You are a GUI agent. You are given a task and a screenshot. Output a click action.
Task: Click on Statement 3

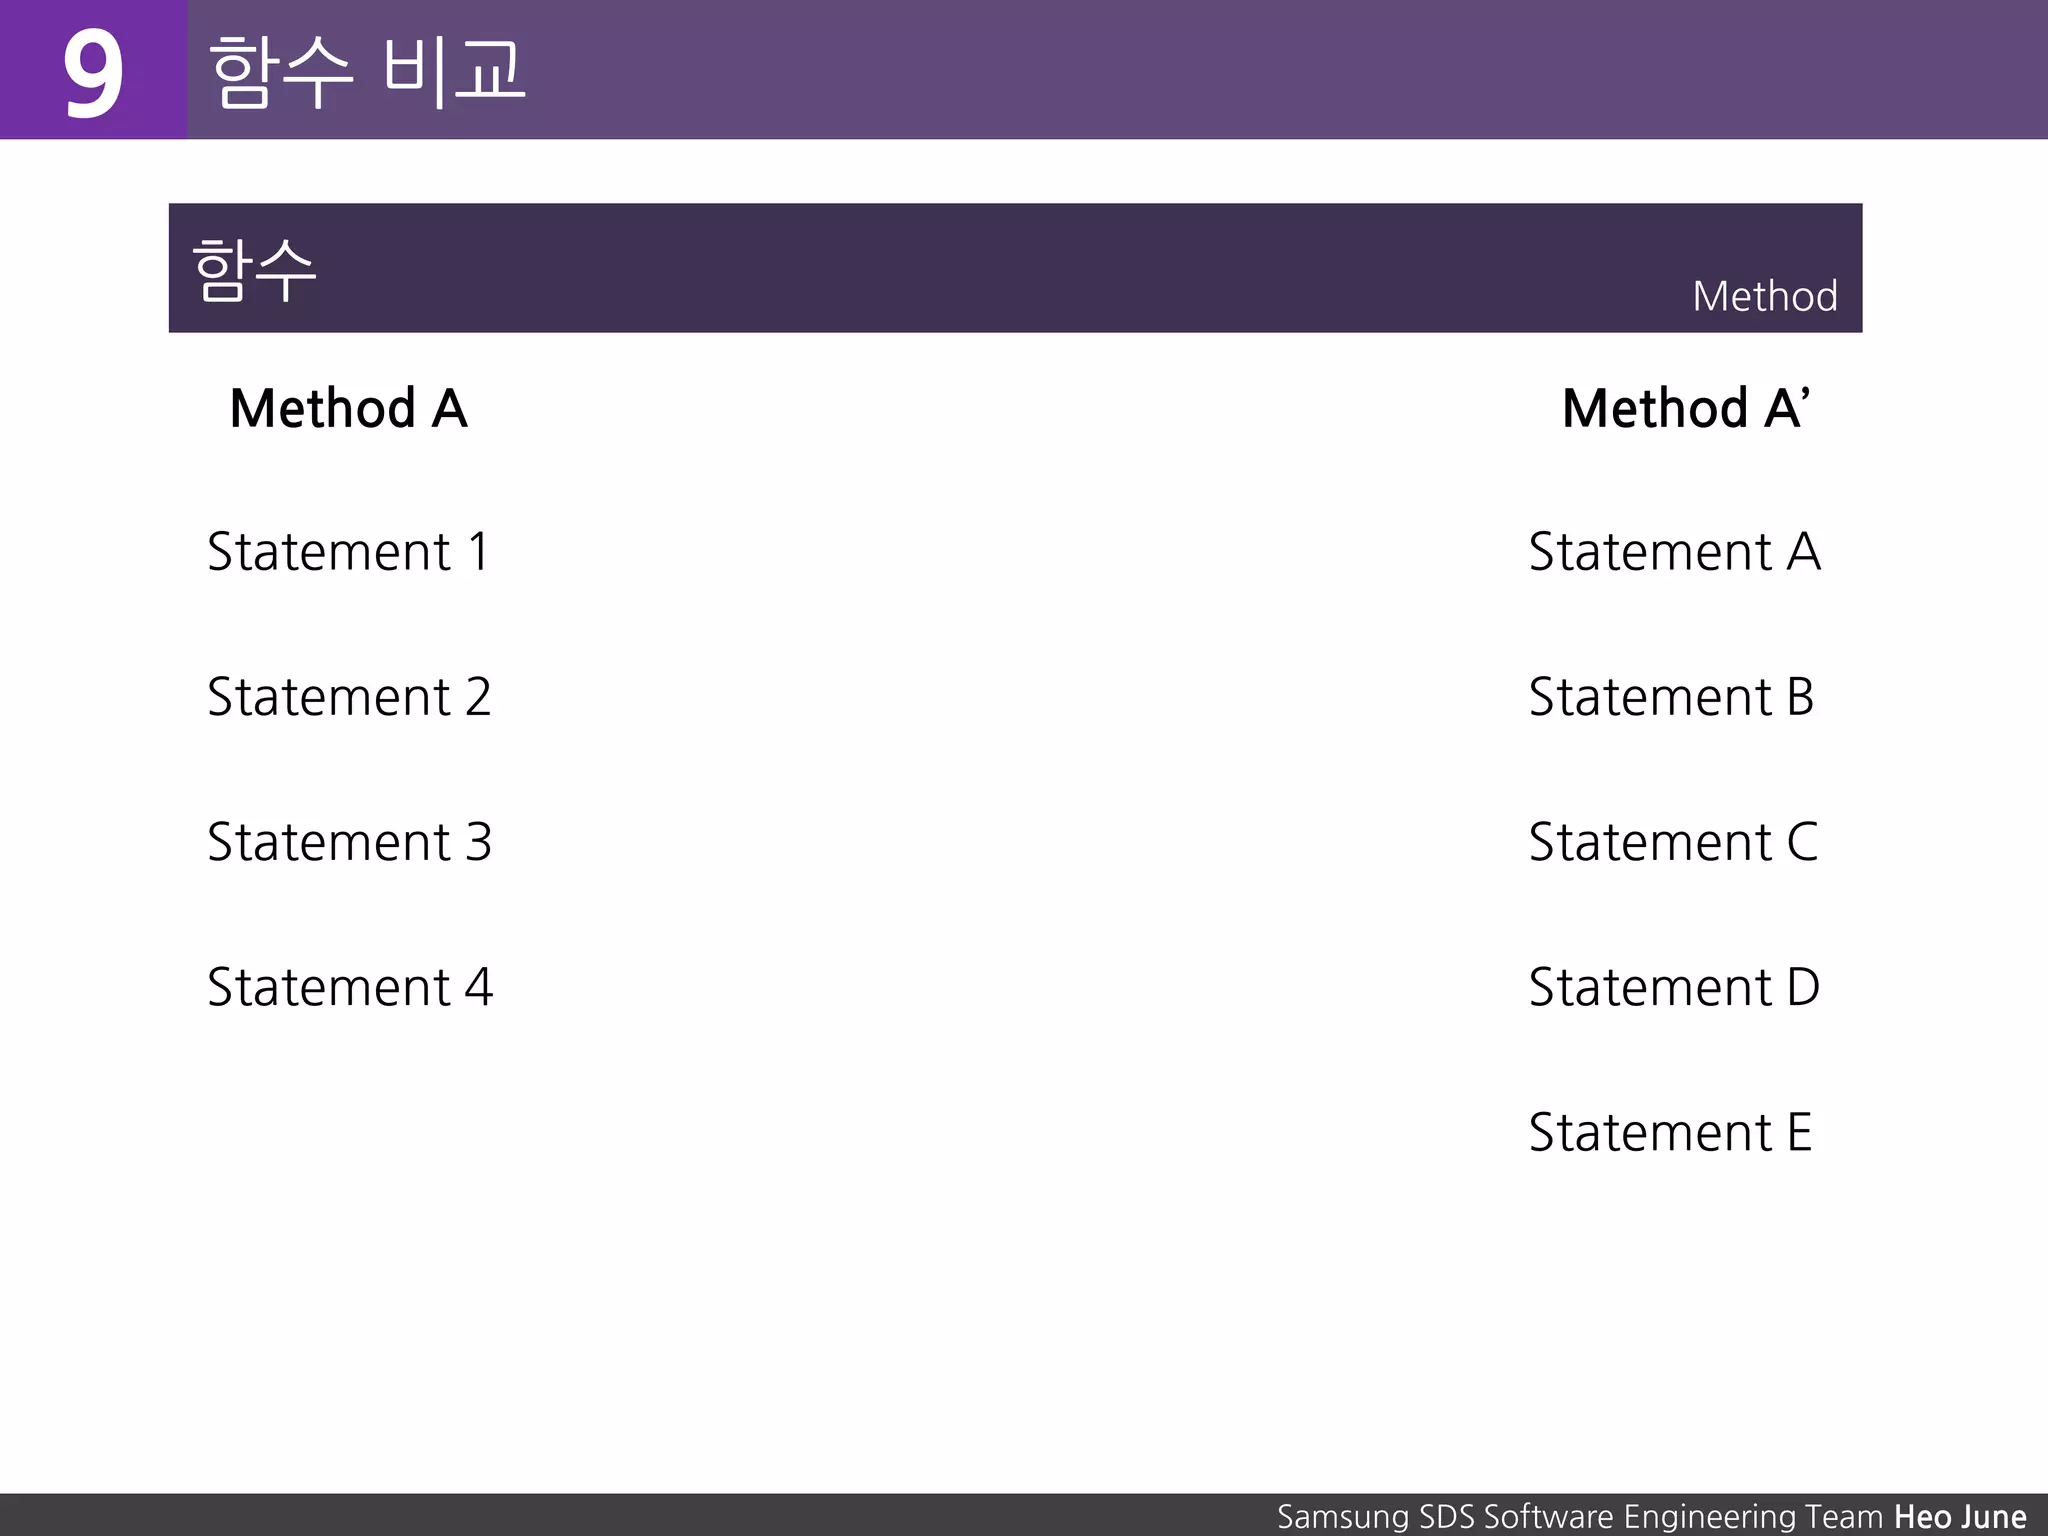tap(349, 842)
